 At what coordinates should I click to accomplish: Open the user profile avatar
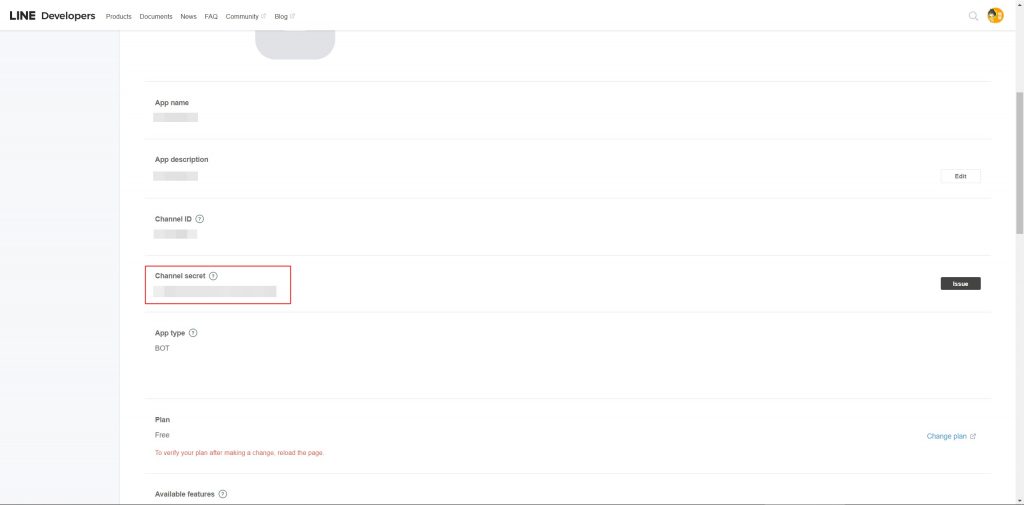tap(995, 16)
